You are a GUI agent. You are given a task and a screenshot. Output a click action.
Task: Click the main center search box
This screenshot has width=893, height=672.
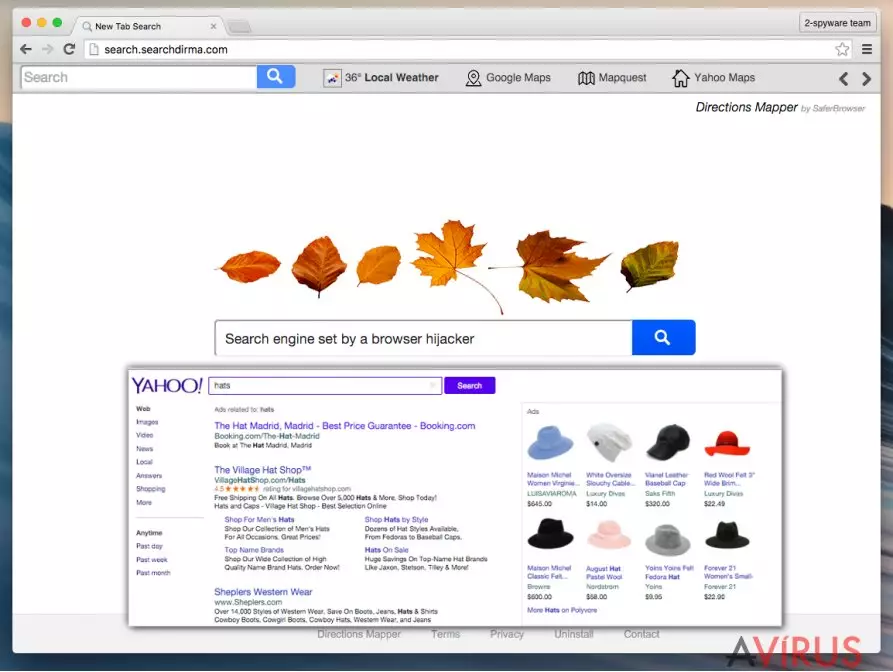tap(423, 338)
